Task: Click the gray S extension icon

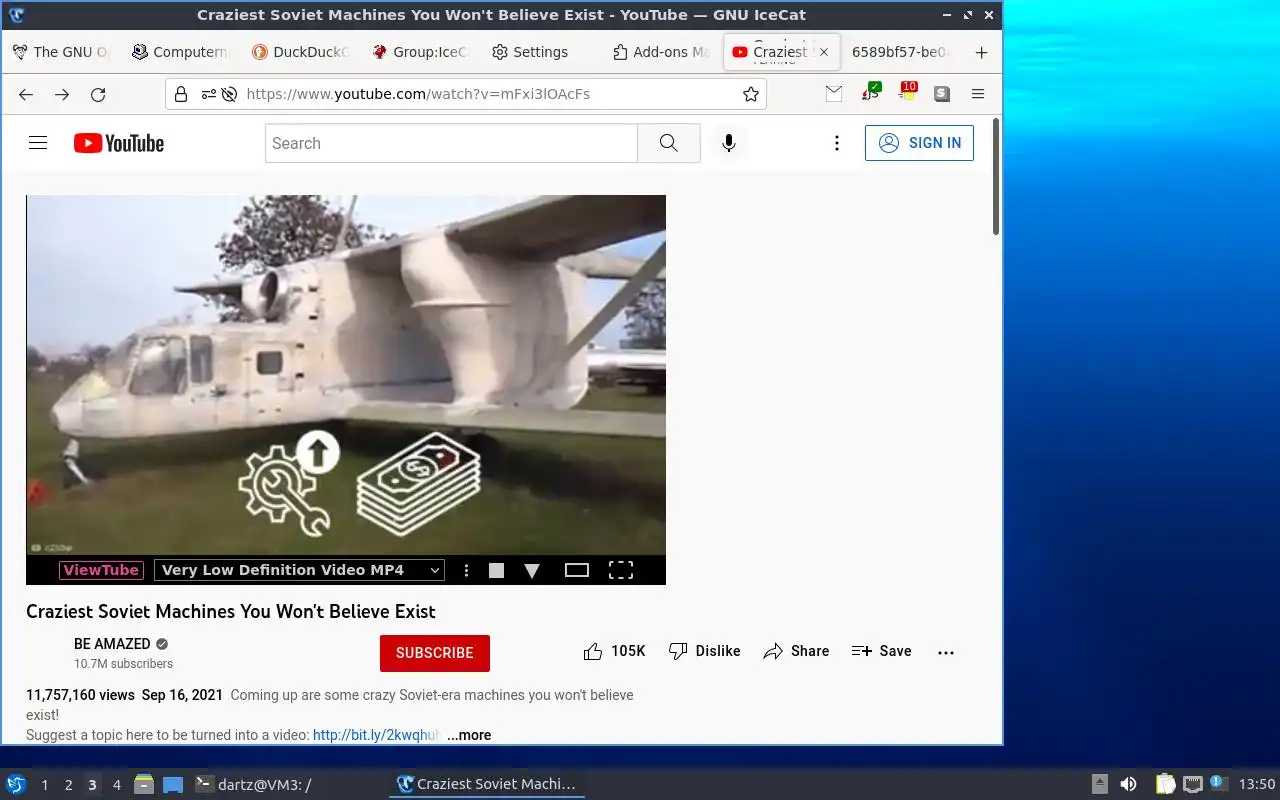Action: (x=942, y=93)
